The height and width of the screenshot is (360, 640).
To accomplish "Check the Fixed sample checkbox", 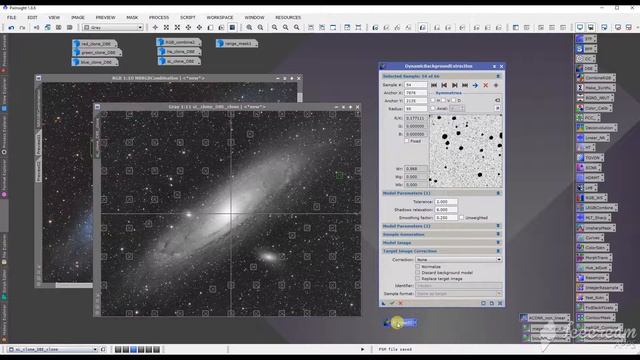I will pos(407,141).
